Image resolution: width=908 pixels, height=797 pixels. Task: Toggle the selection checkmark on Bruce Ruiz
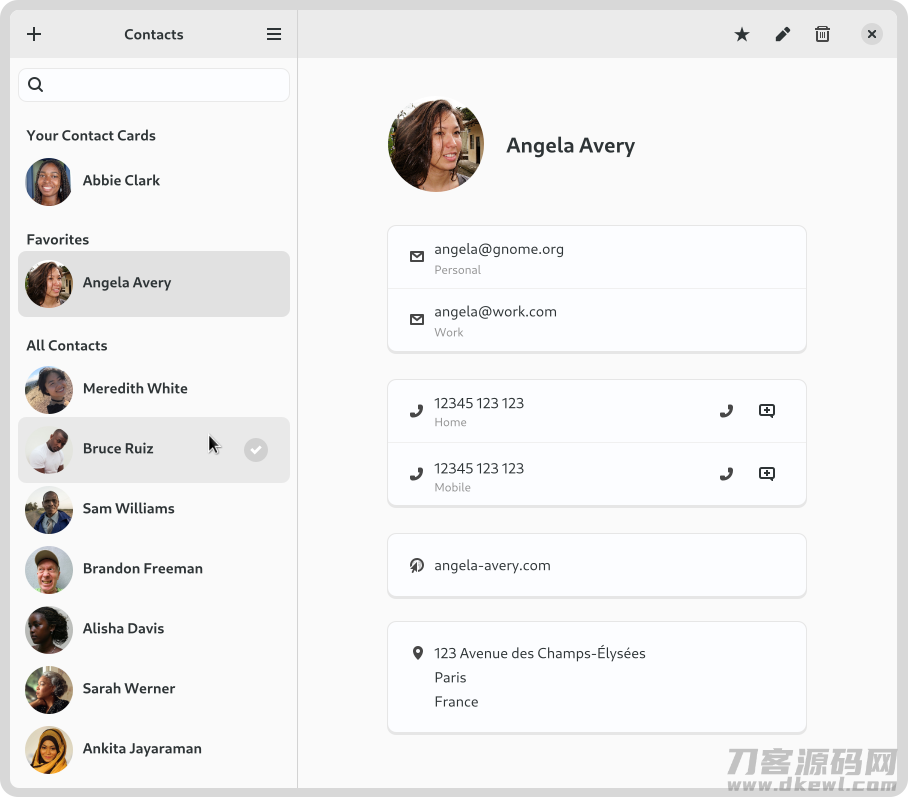click(255, 449)
